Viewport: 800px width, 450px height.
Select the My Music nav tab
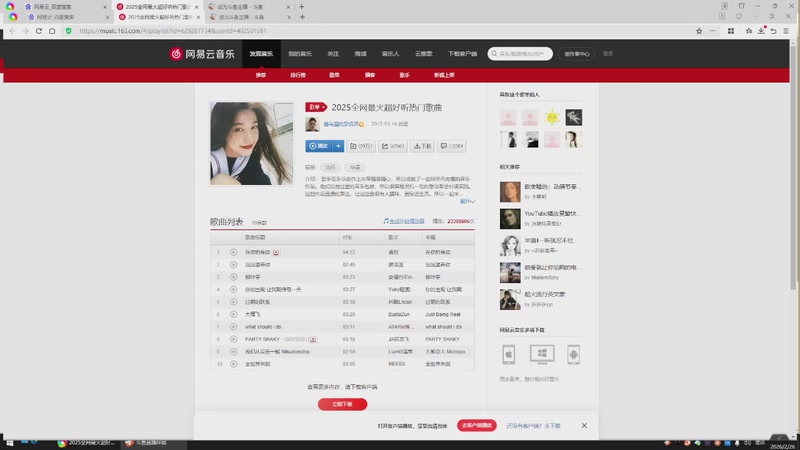[300, 54]
